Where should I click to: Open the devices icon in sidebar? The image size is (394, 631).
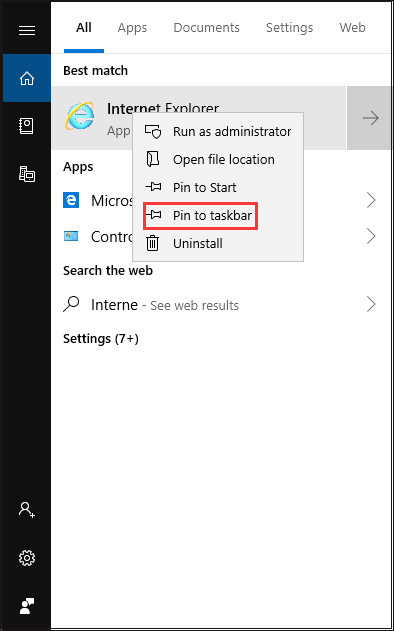click(27, 174)
